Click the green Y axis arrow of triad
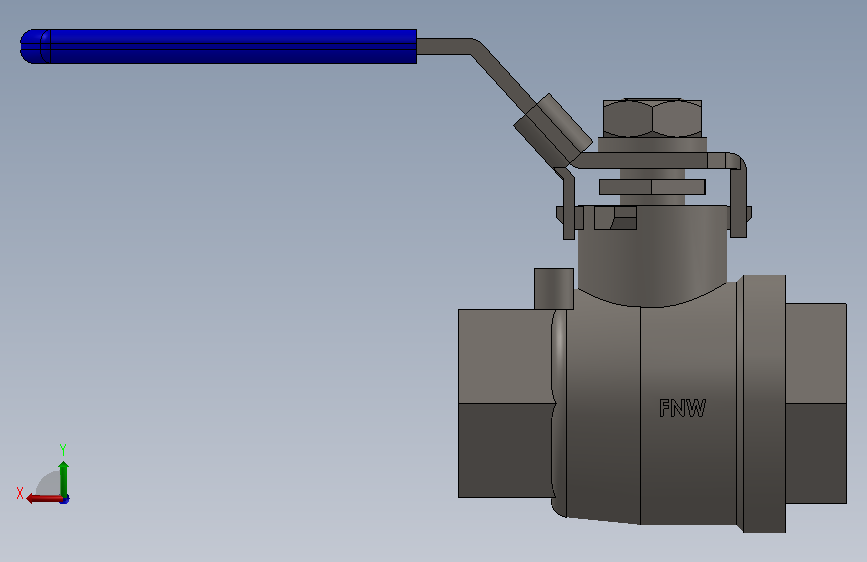The width and height of the screenshot is (867, 562). [x=64, y=478]
